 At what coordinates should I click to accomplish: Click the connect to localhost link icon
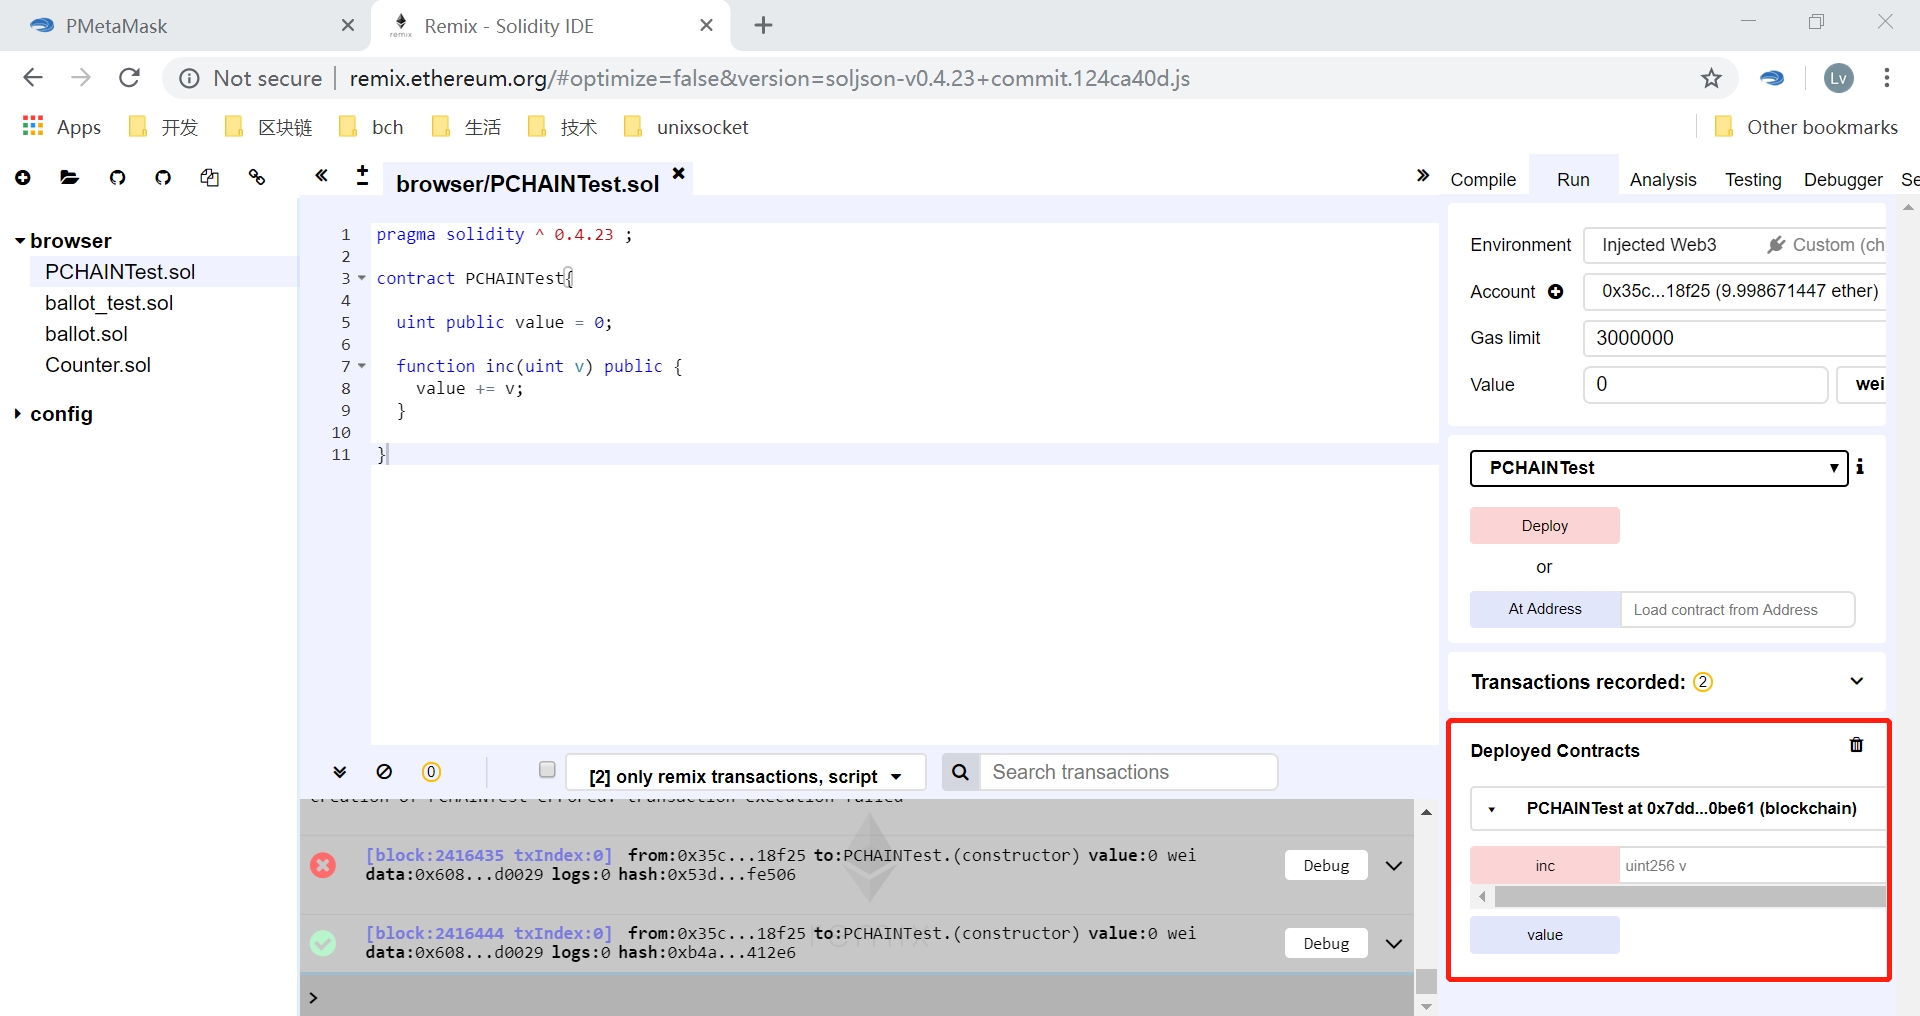[x=257, y=178]
